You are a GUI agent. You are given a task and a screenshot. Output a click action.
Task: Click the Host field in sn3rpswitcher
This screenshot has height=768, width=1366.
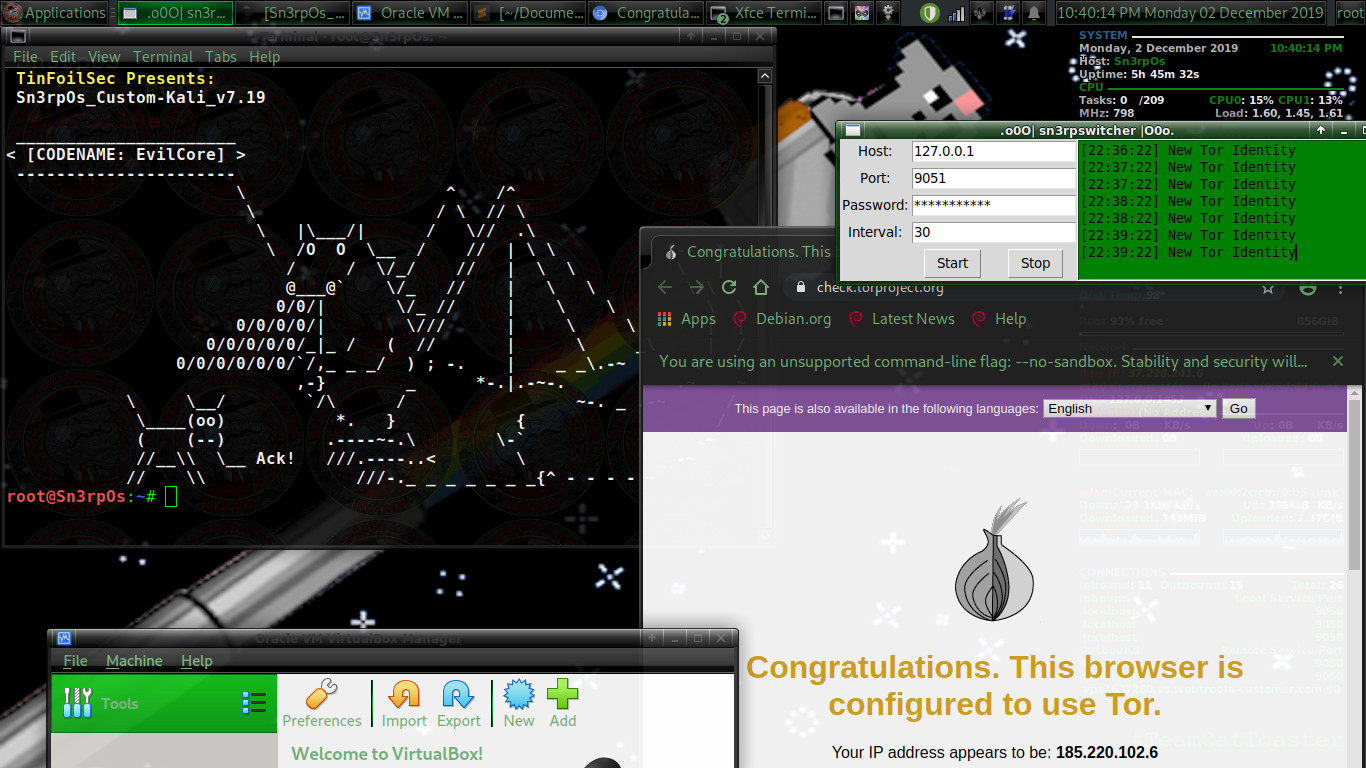[993, 152]
